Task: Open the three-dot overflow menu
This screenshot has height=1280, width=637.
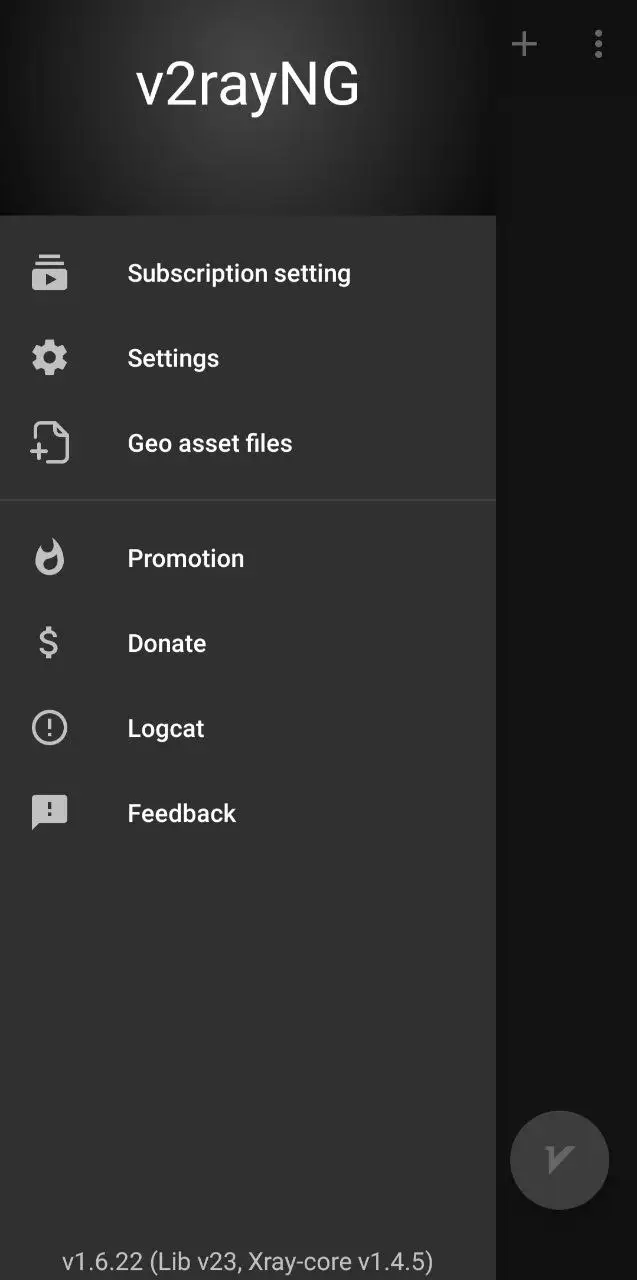Action: click(x=598, y=44)
